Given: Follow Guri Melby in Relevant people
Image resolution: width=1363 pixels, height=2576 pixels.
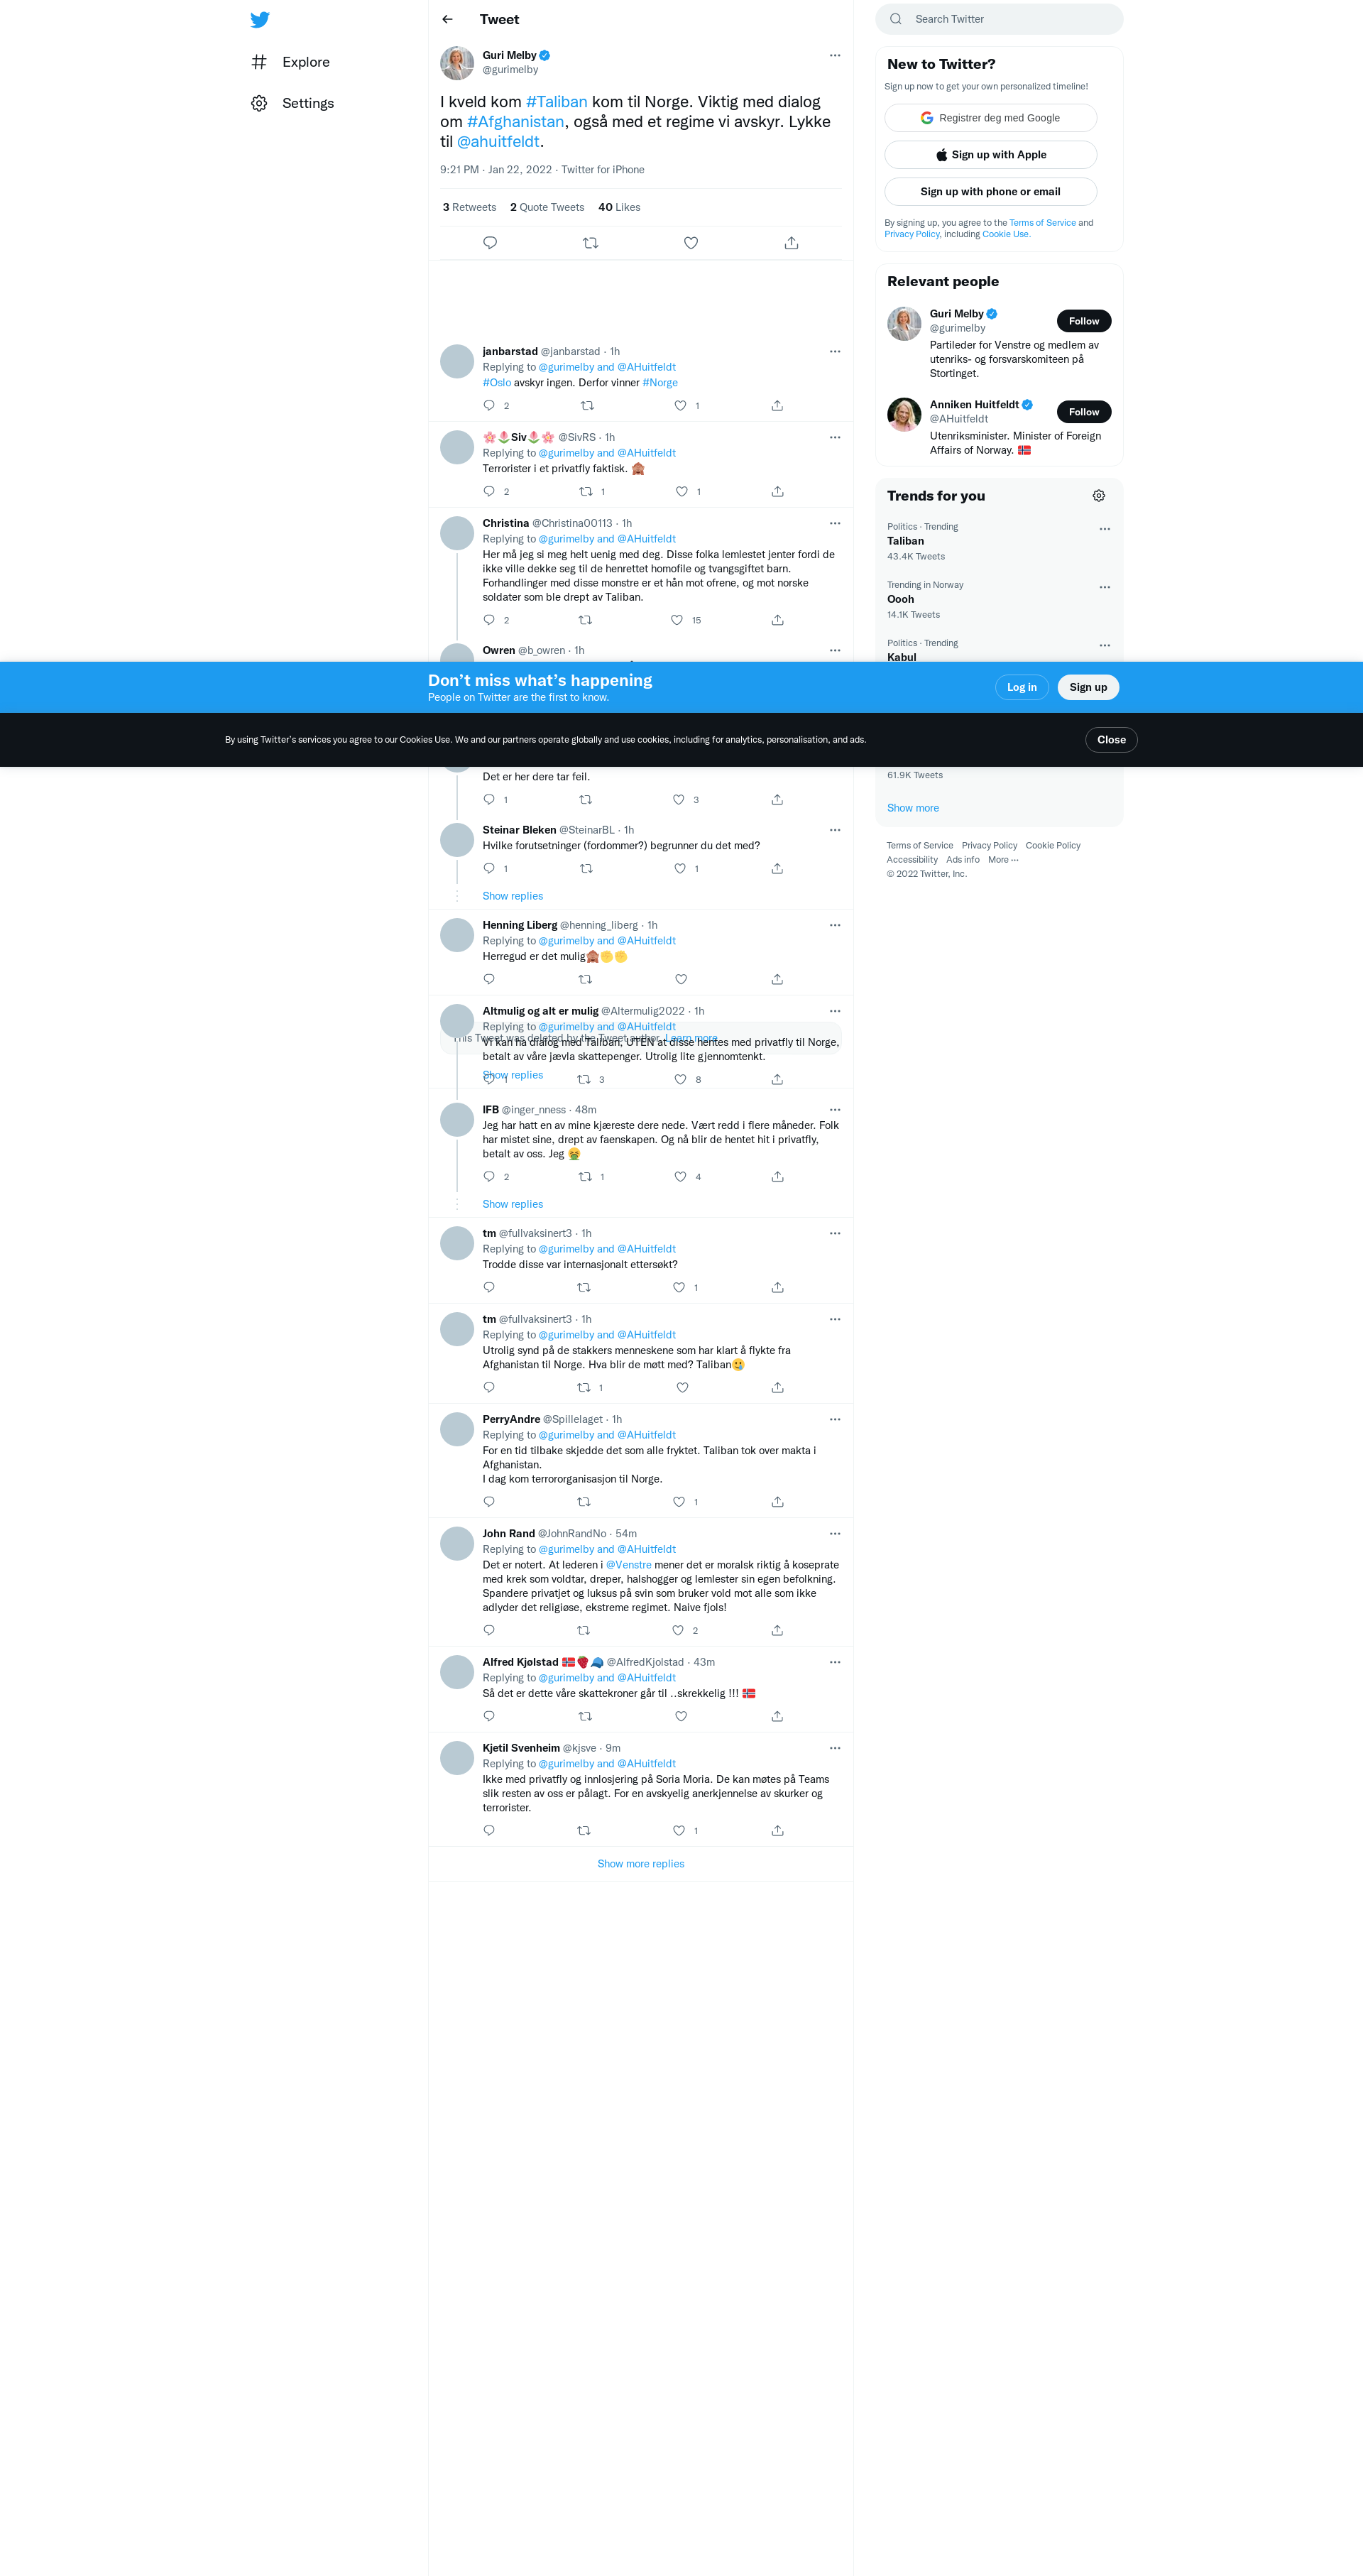Looking at the screenshot, I should pos(1083,321).
